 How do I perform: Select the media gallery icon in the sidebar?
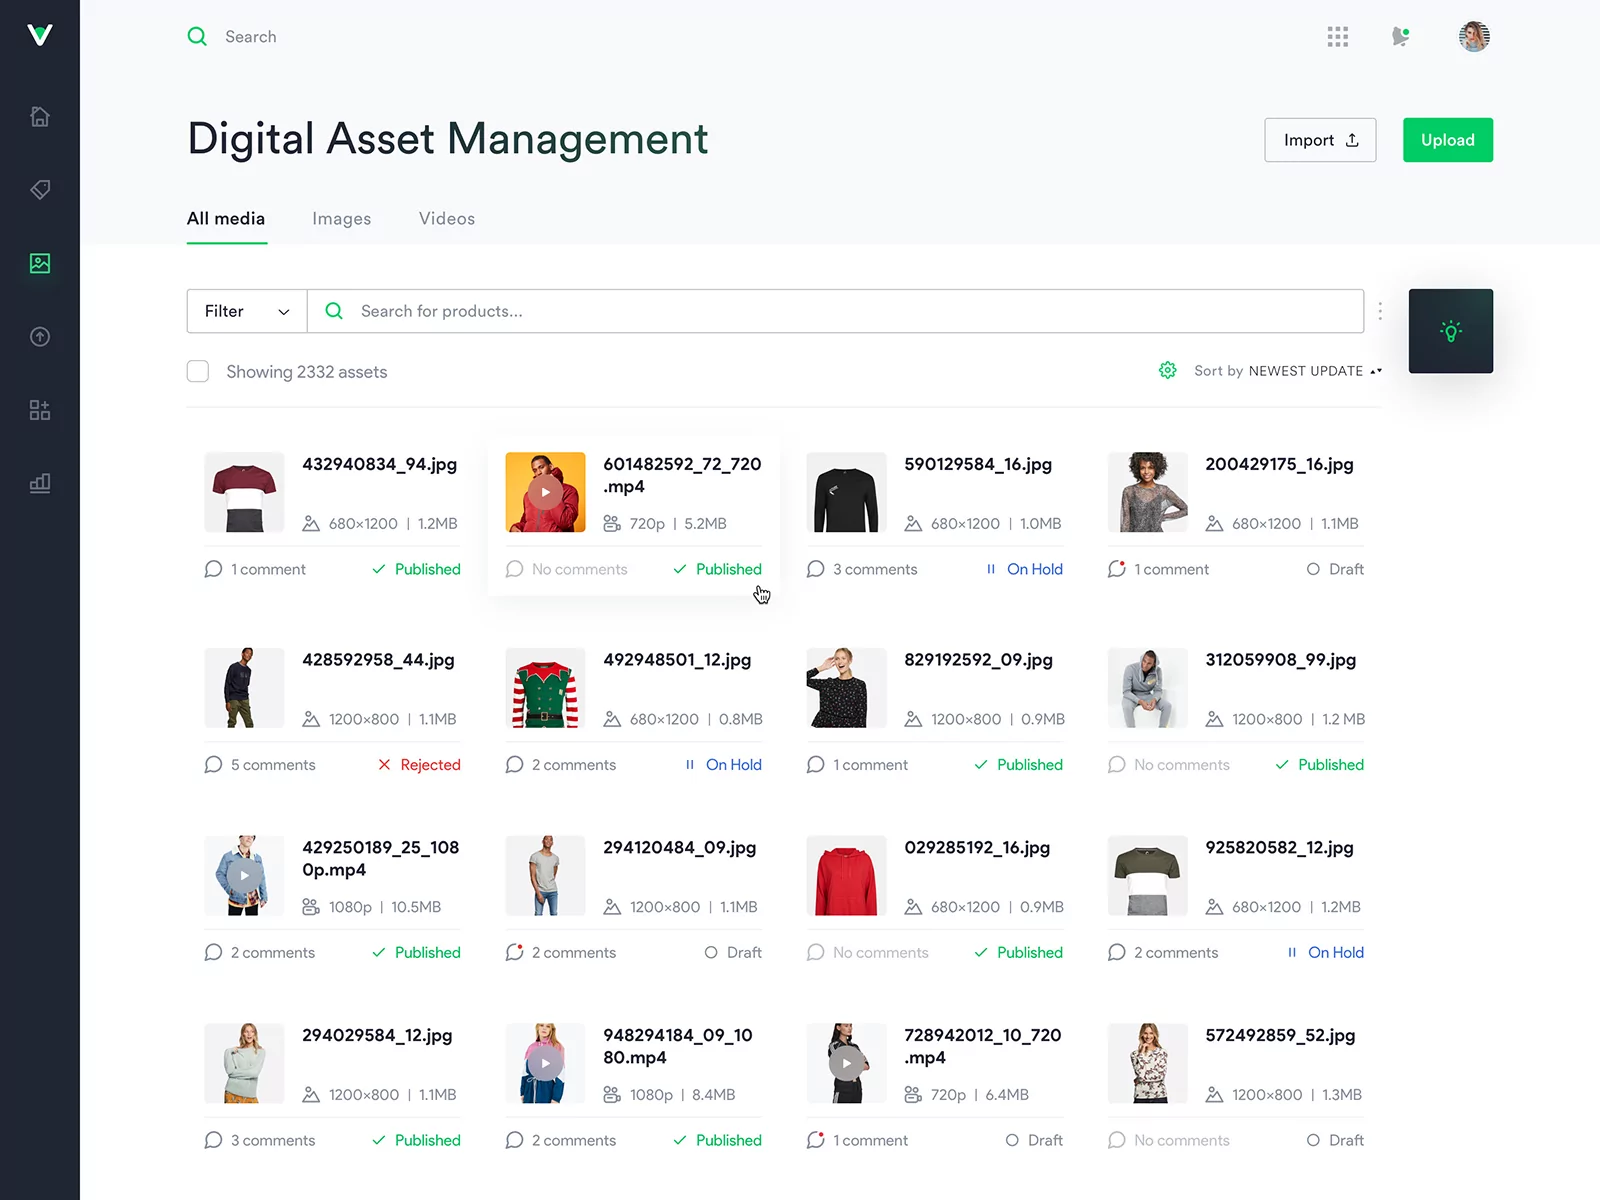point(40,263)
